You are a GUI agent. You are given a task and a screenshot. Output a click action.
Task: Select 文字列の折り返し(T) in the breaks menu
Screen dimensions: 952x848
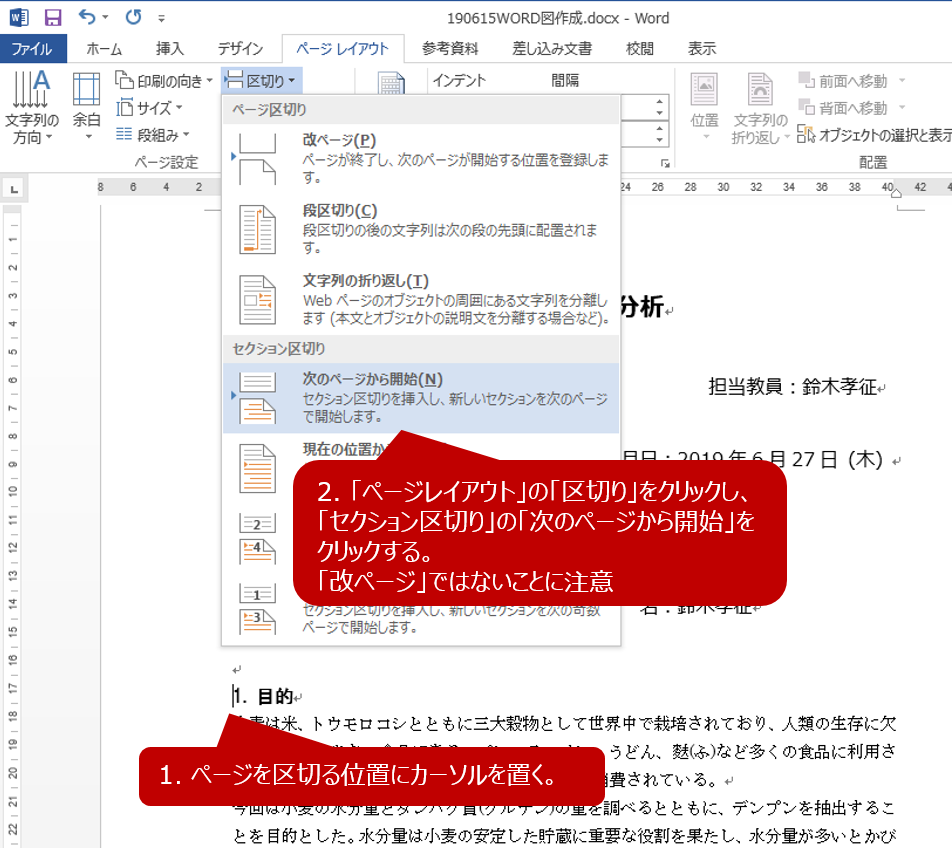click(420, 299)
